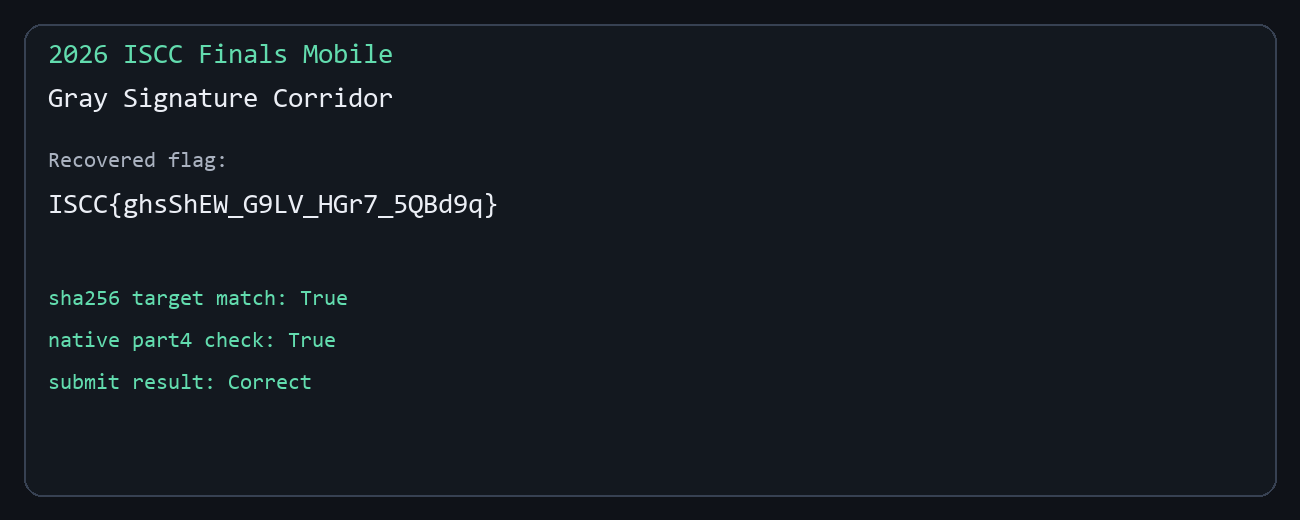Image resolution: width=1300 pixels, height=520 pixels.
Task: Click the 2026 year in the heading
Action: pyautogui.click(x=78, y=54)
